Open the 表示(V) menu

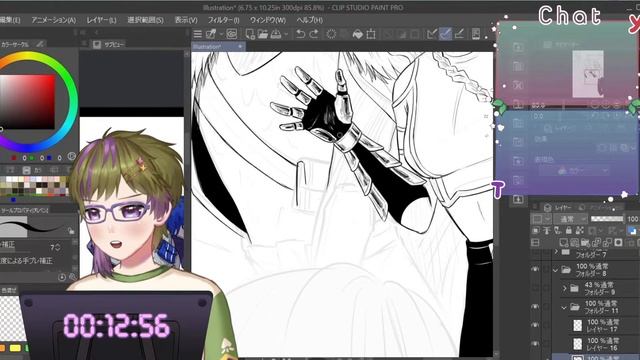coord(186,20)
